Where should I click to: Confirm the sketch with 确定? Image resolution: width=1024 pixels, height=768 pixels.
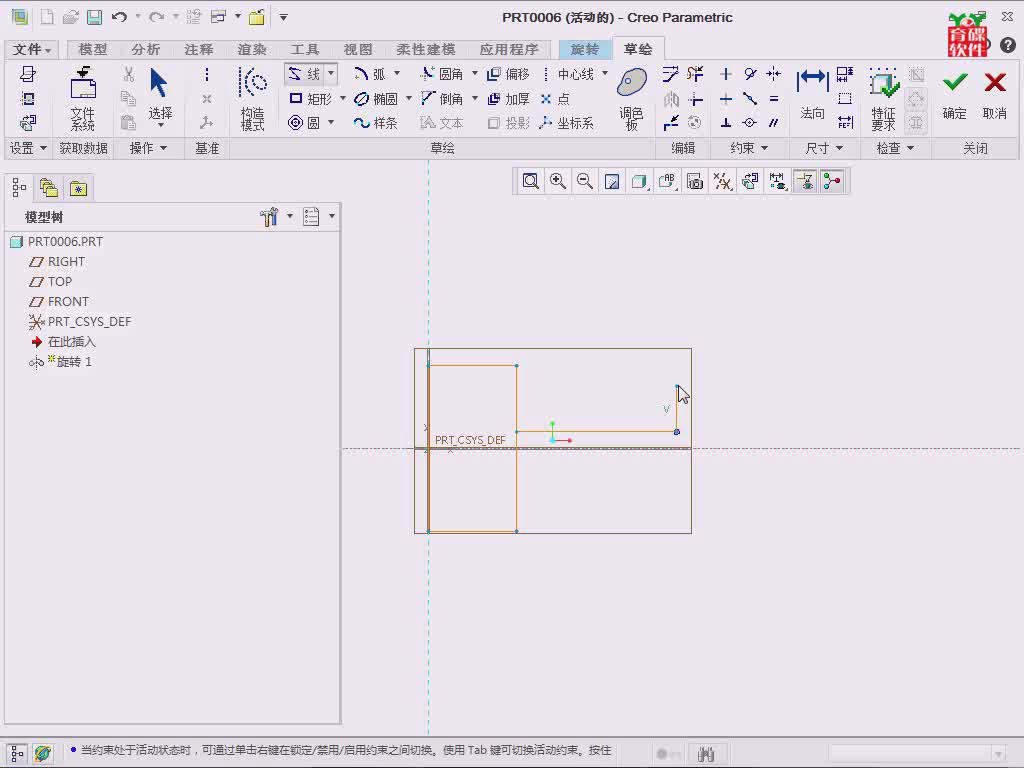pos(955,95)
